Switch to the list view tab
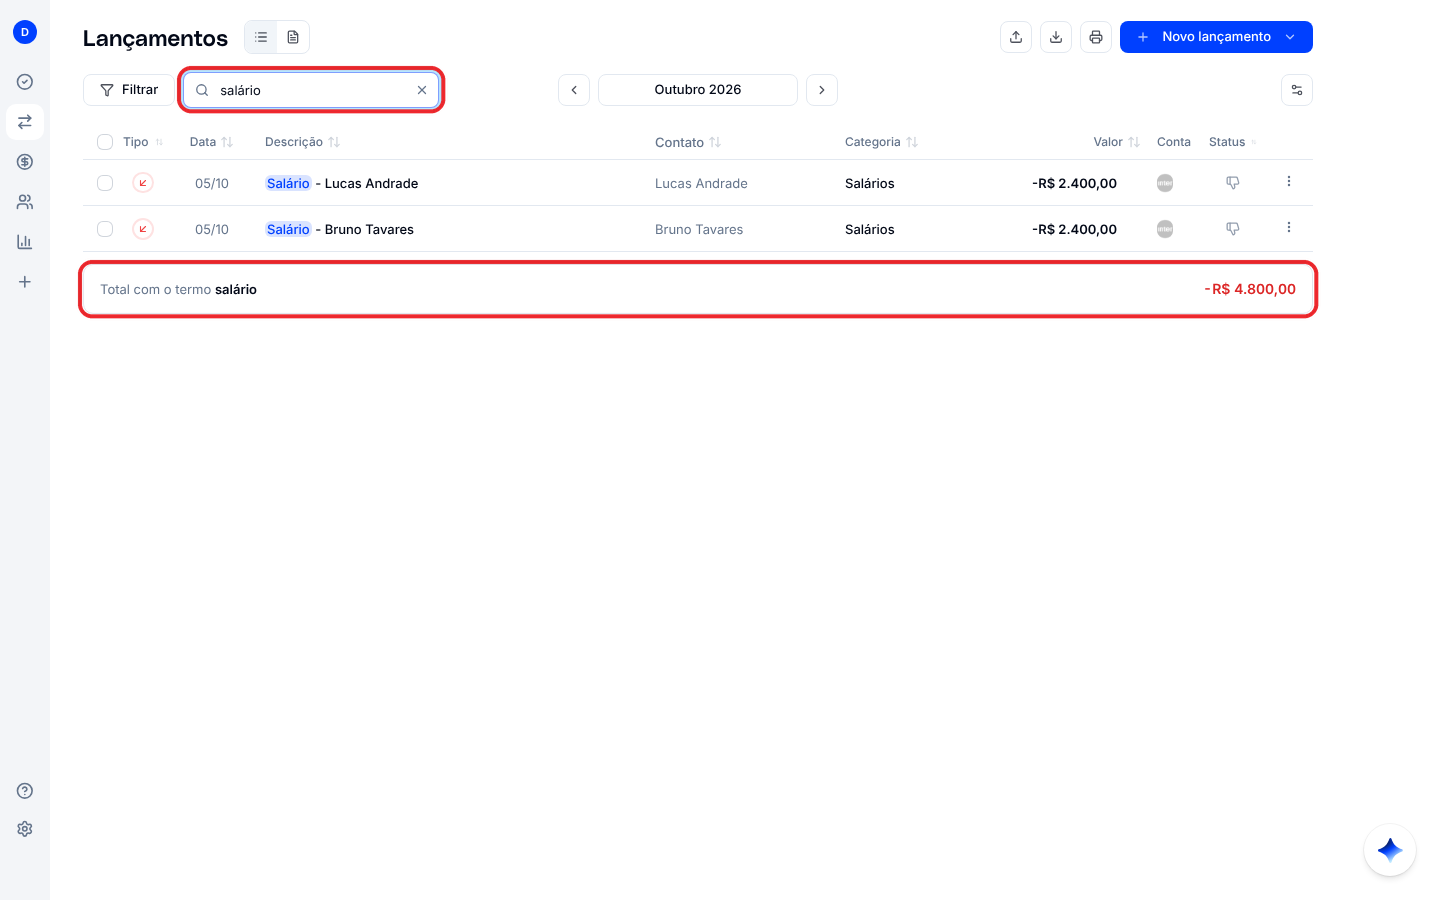Image resolution: width=1440 pixels, height=900 pixels. 261,37
